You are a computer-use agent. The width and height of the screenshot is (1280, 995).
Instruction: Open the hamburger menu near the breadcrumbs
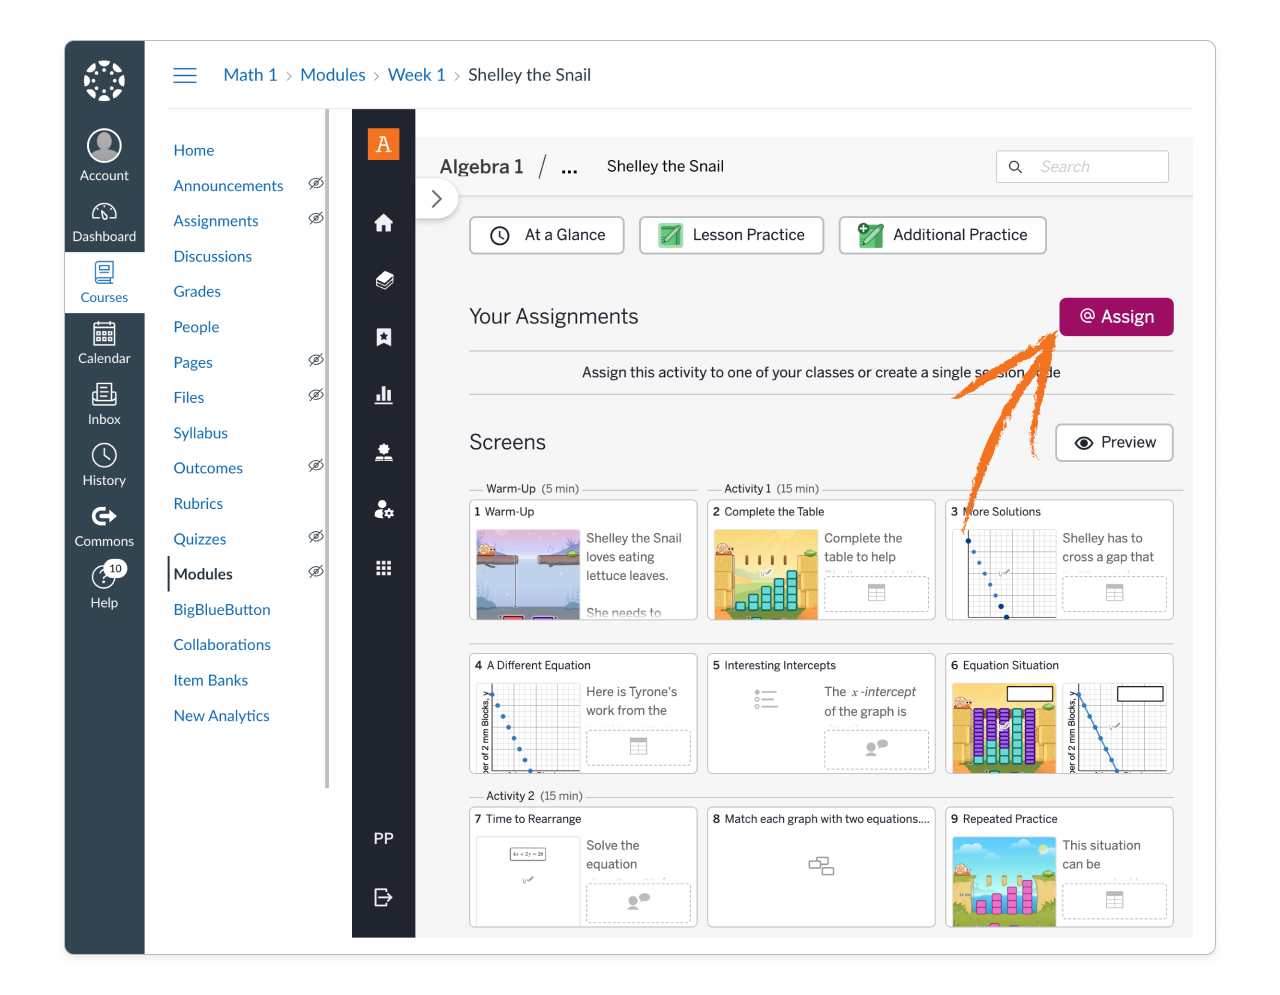185,74
